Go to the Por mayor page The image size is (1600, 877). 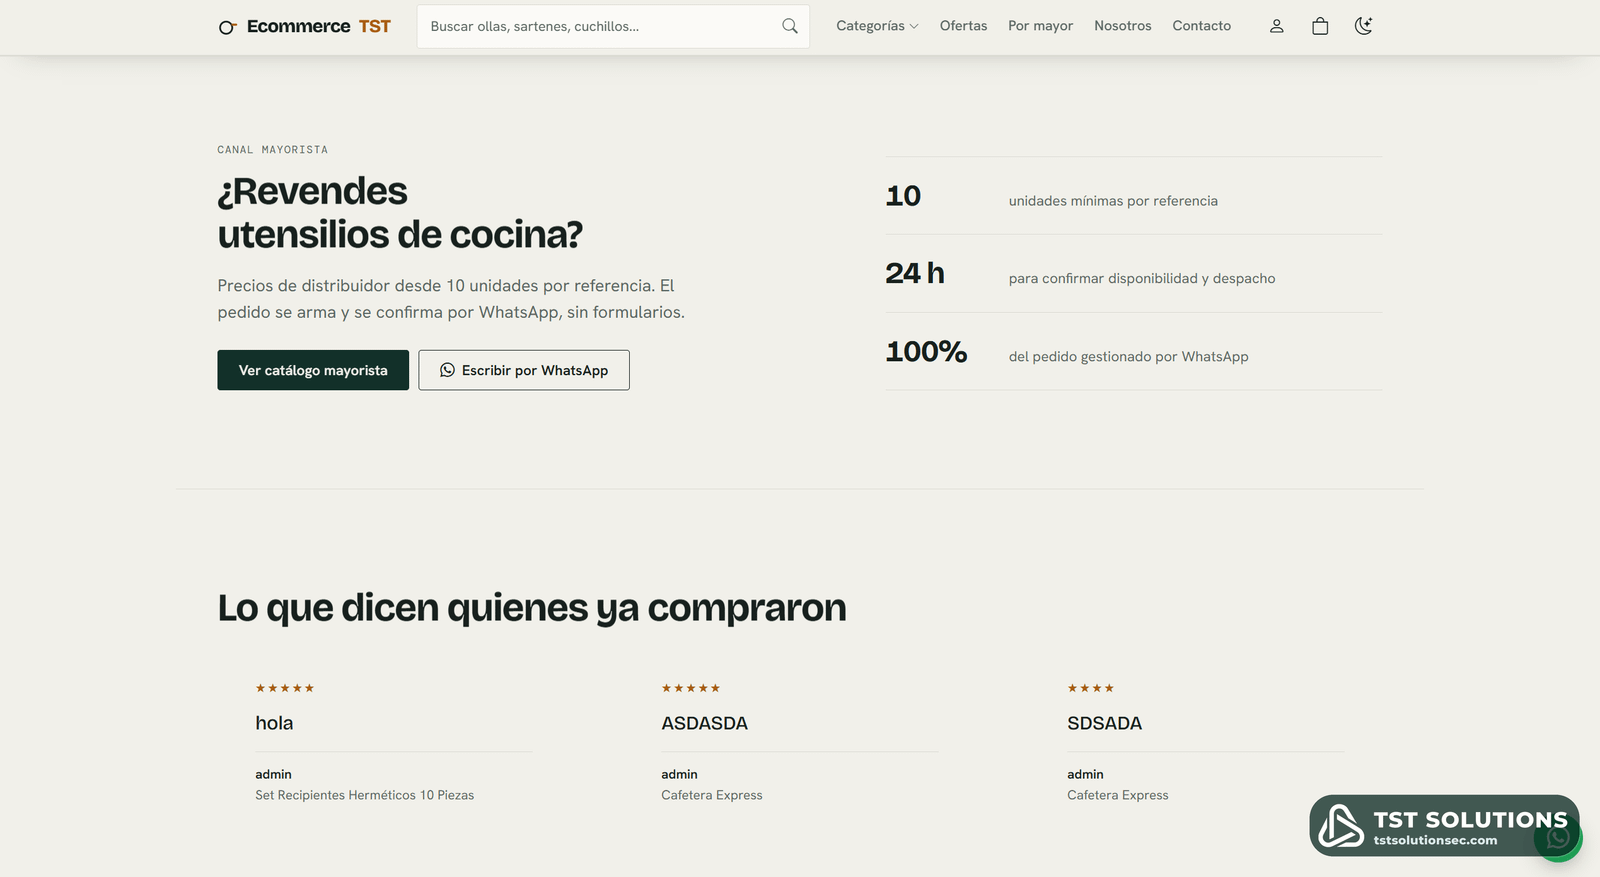1040,26
